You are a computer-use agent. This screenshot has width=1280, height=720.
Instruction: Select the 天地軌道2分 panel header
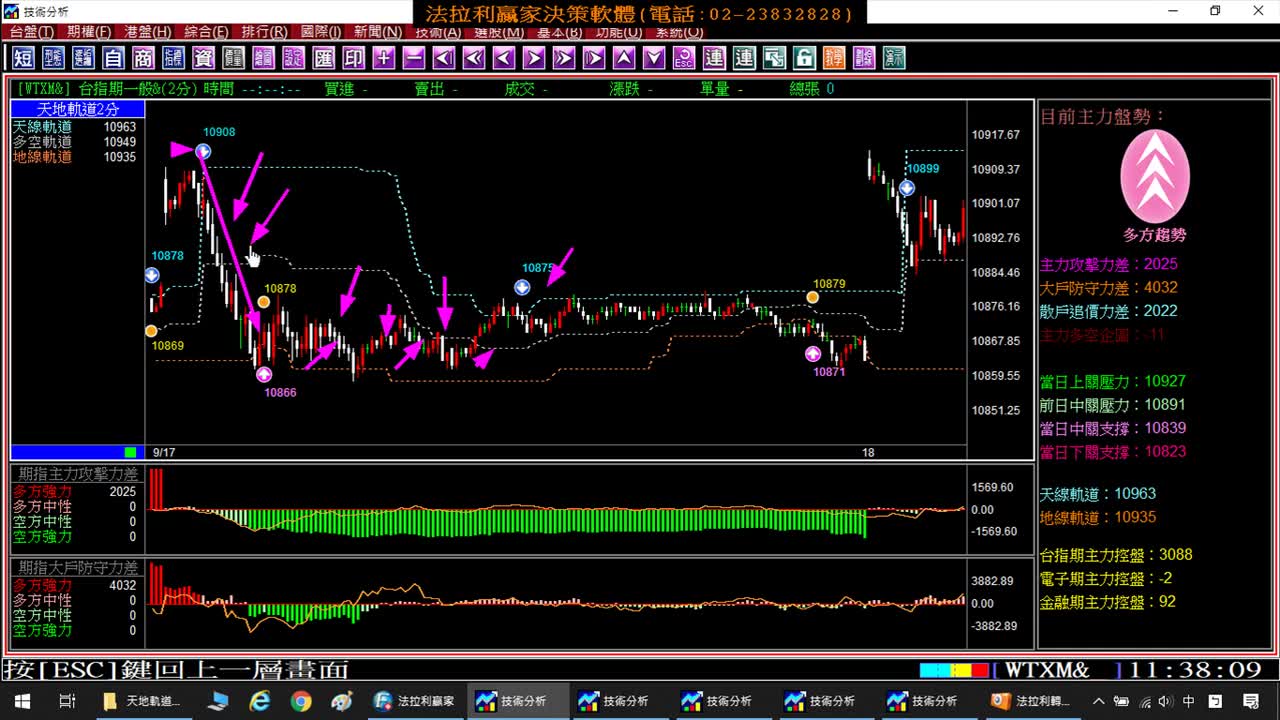point(78,109)
